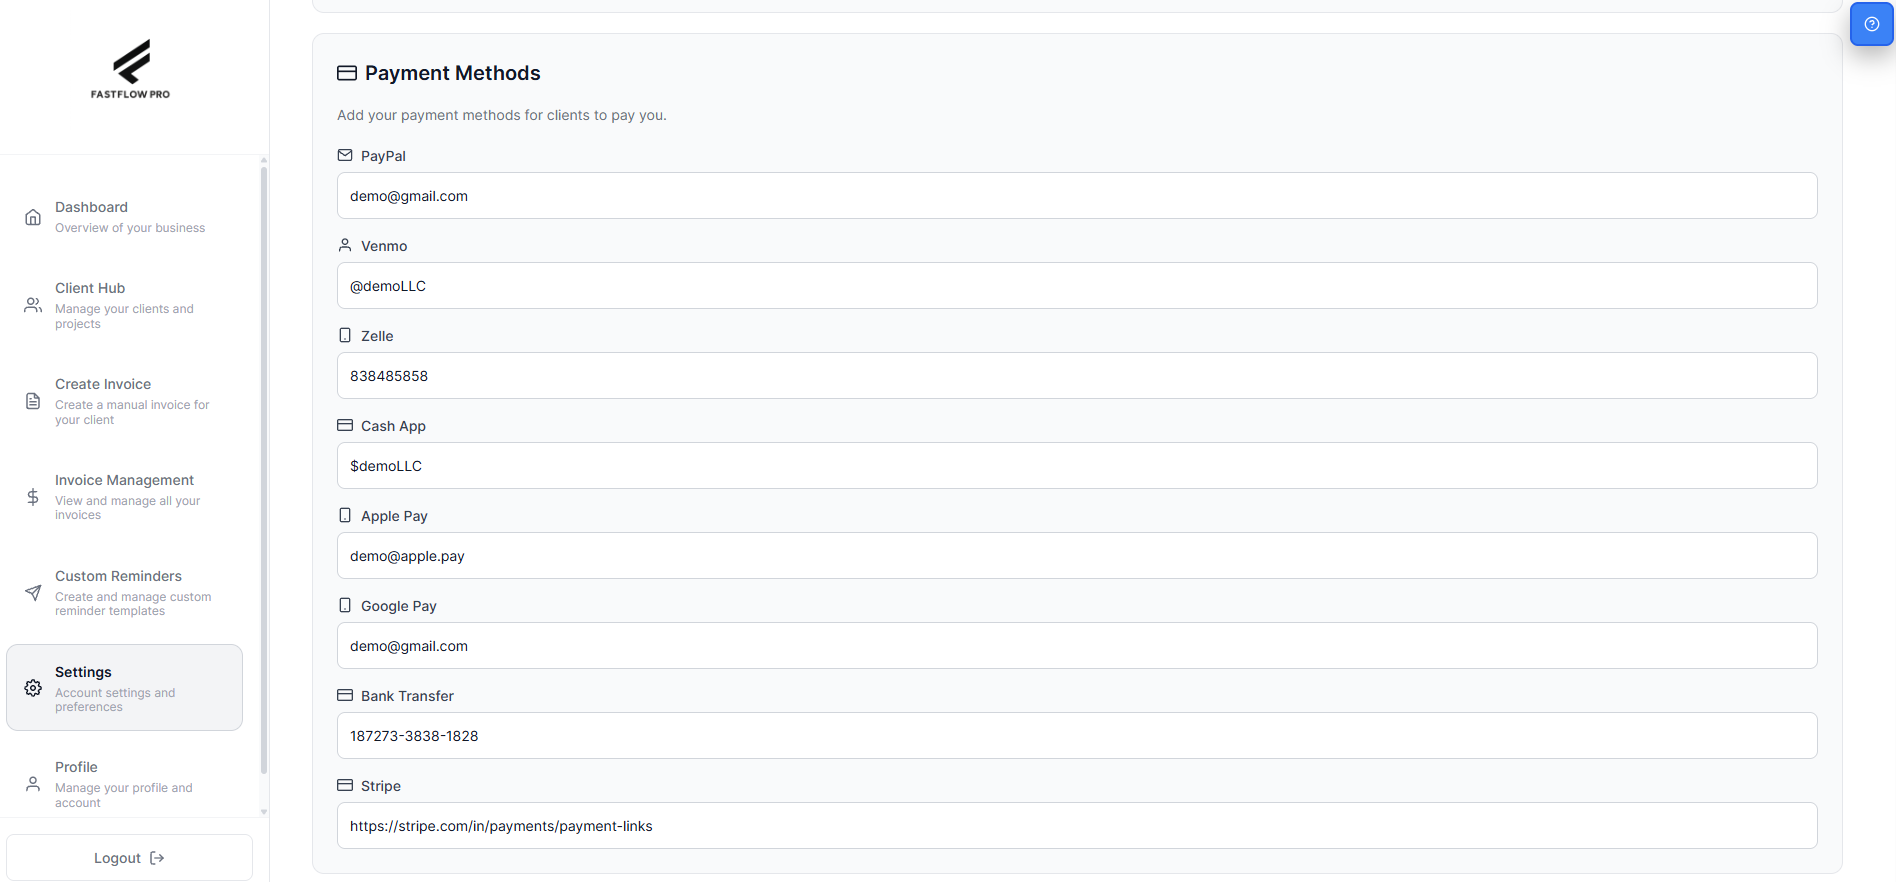Click the Client Hub people icon

33,305
